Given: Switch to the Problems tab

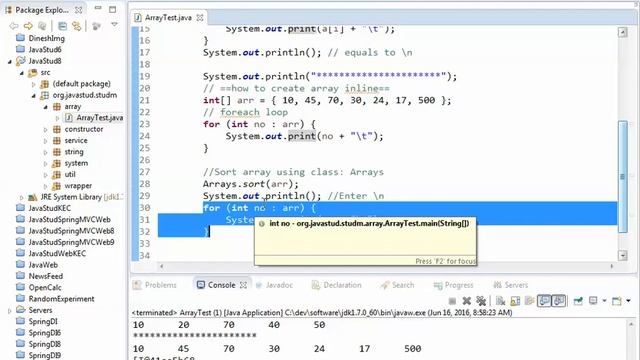Looking at the screenshot, I should pyautogui.click(x=155, y=285).
